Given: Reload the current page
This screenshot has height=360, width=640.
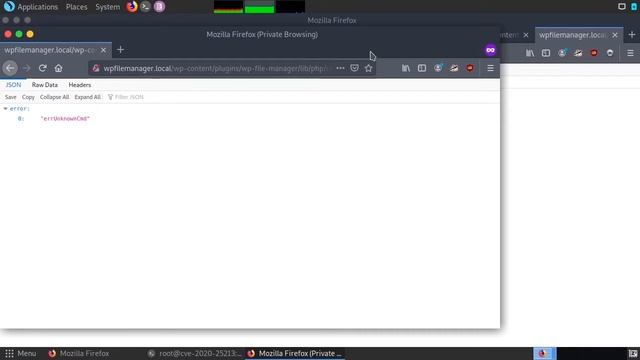Looking at the screenshot, I should point(42,68).
